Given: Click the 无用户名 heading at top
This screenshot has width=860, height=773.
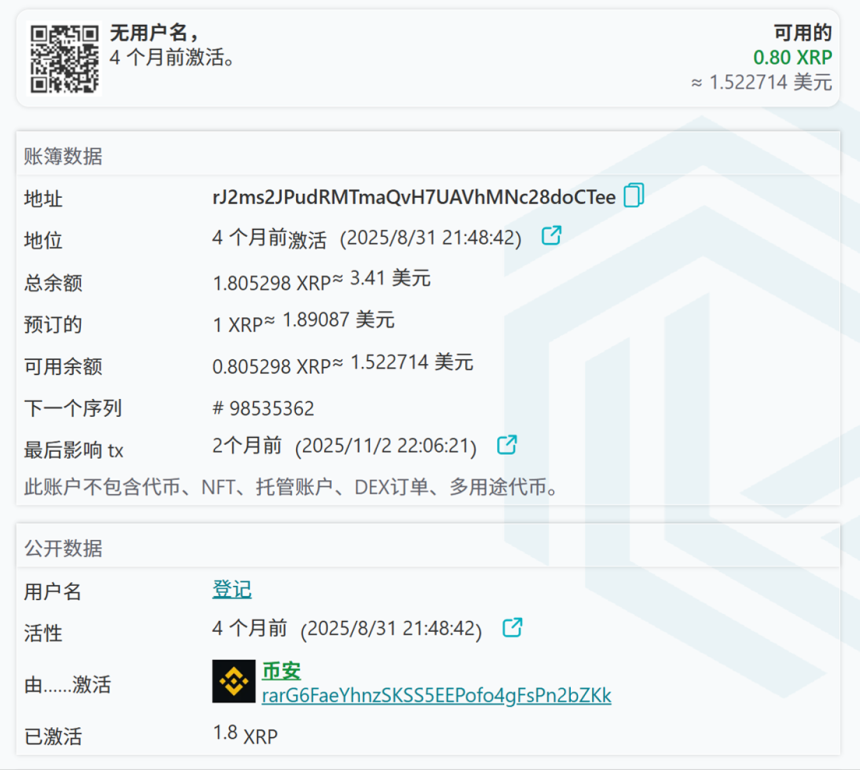Looking at the screenshot, I should point(154,34).
